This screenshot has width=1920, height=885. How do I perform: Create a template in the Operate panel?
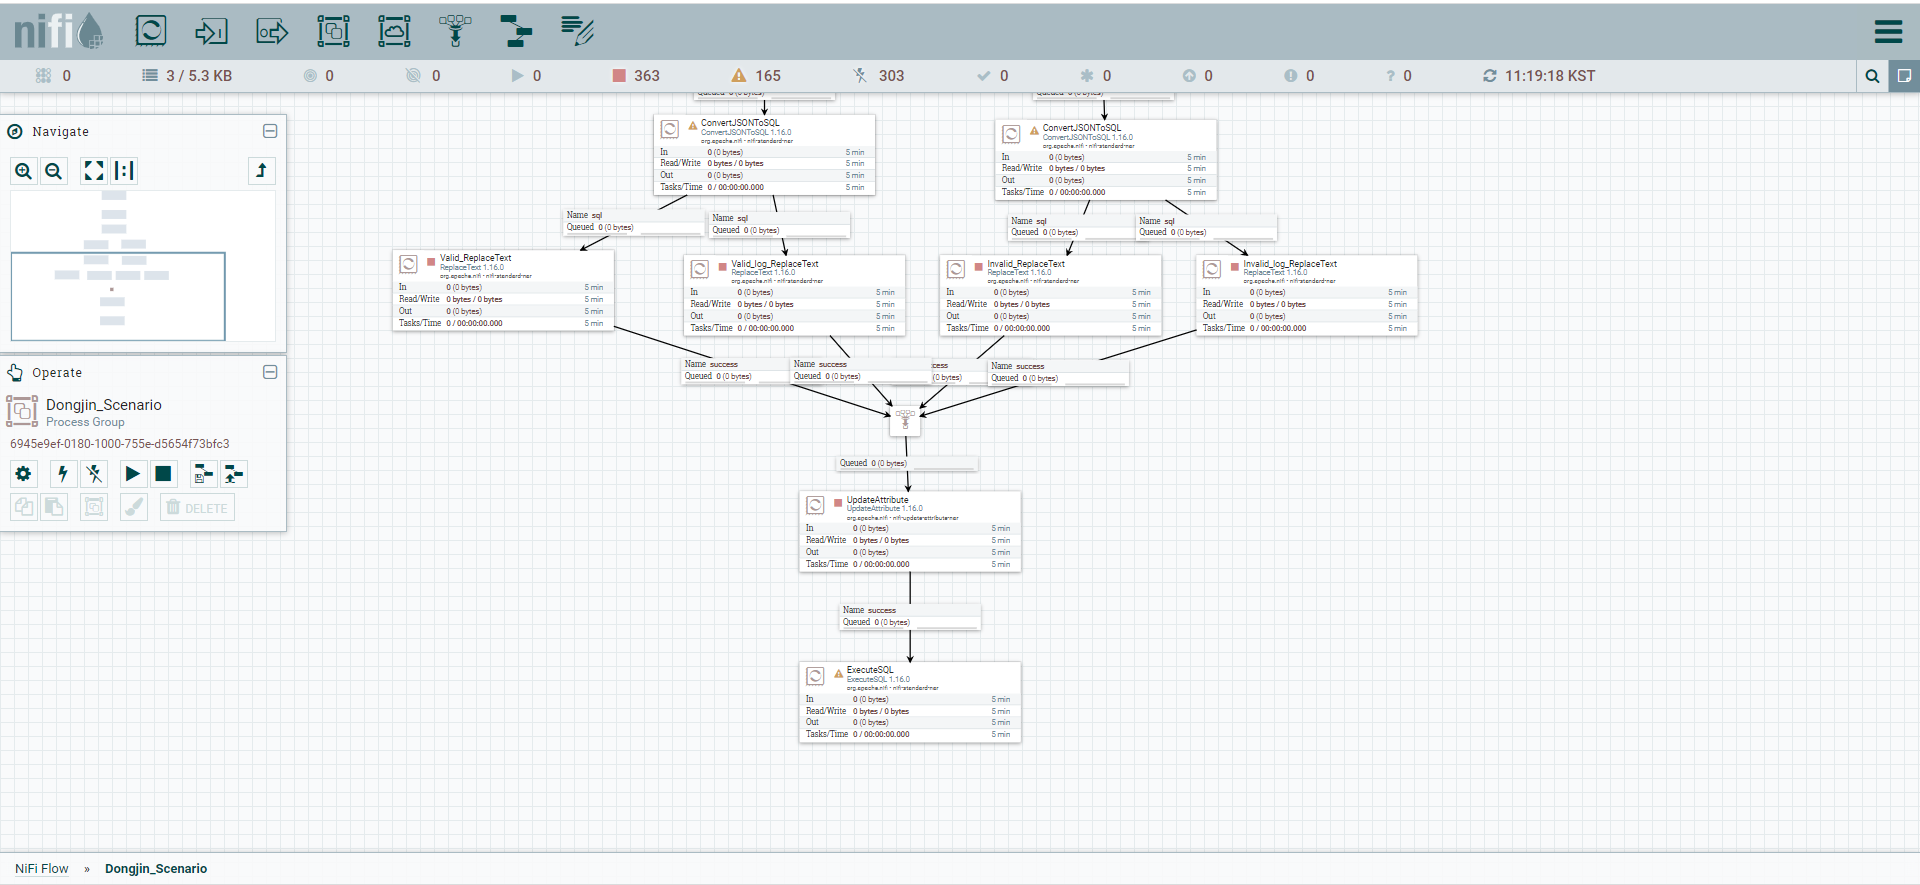pos(203,474)
